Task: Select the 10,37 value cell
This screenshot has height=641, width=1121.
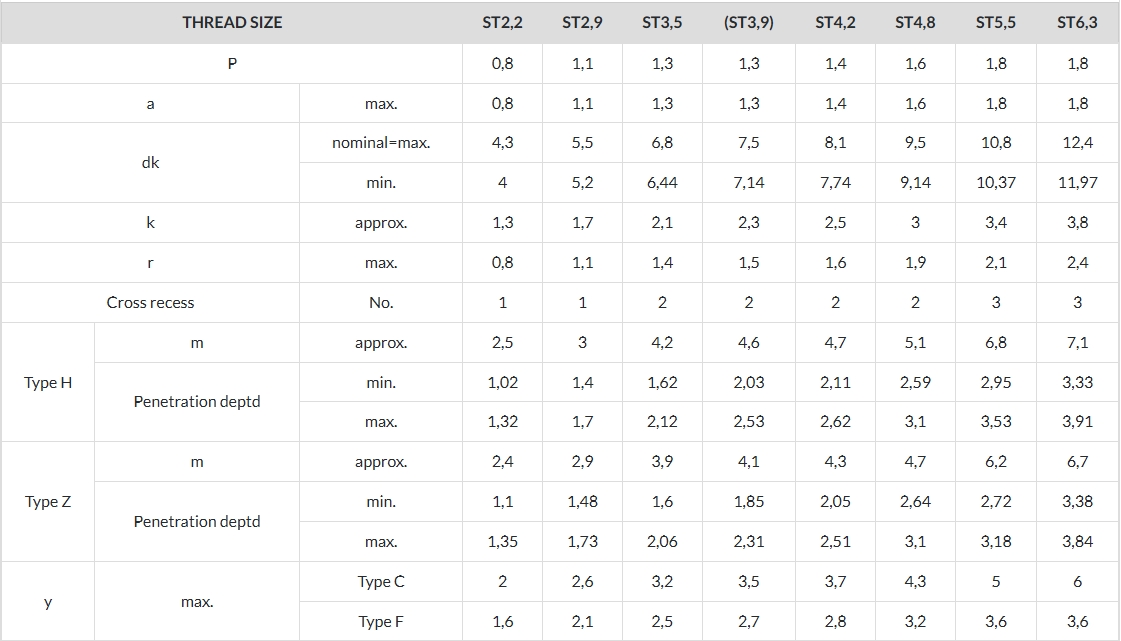Action: click(996, 183)
